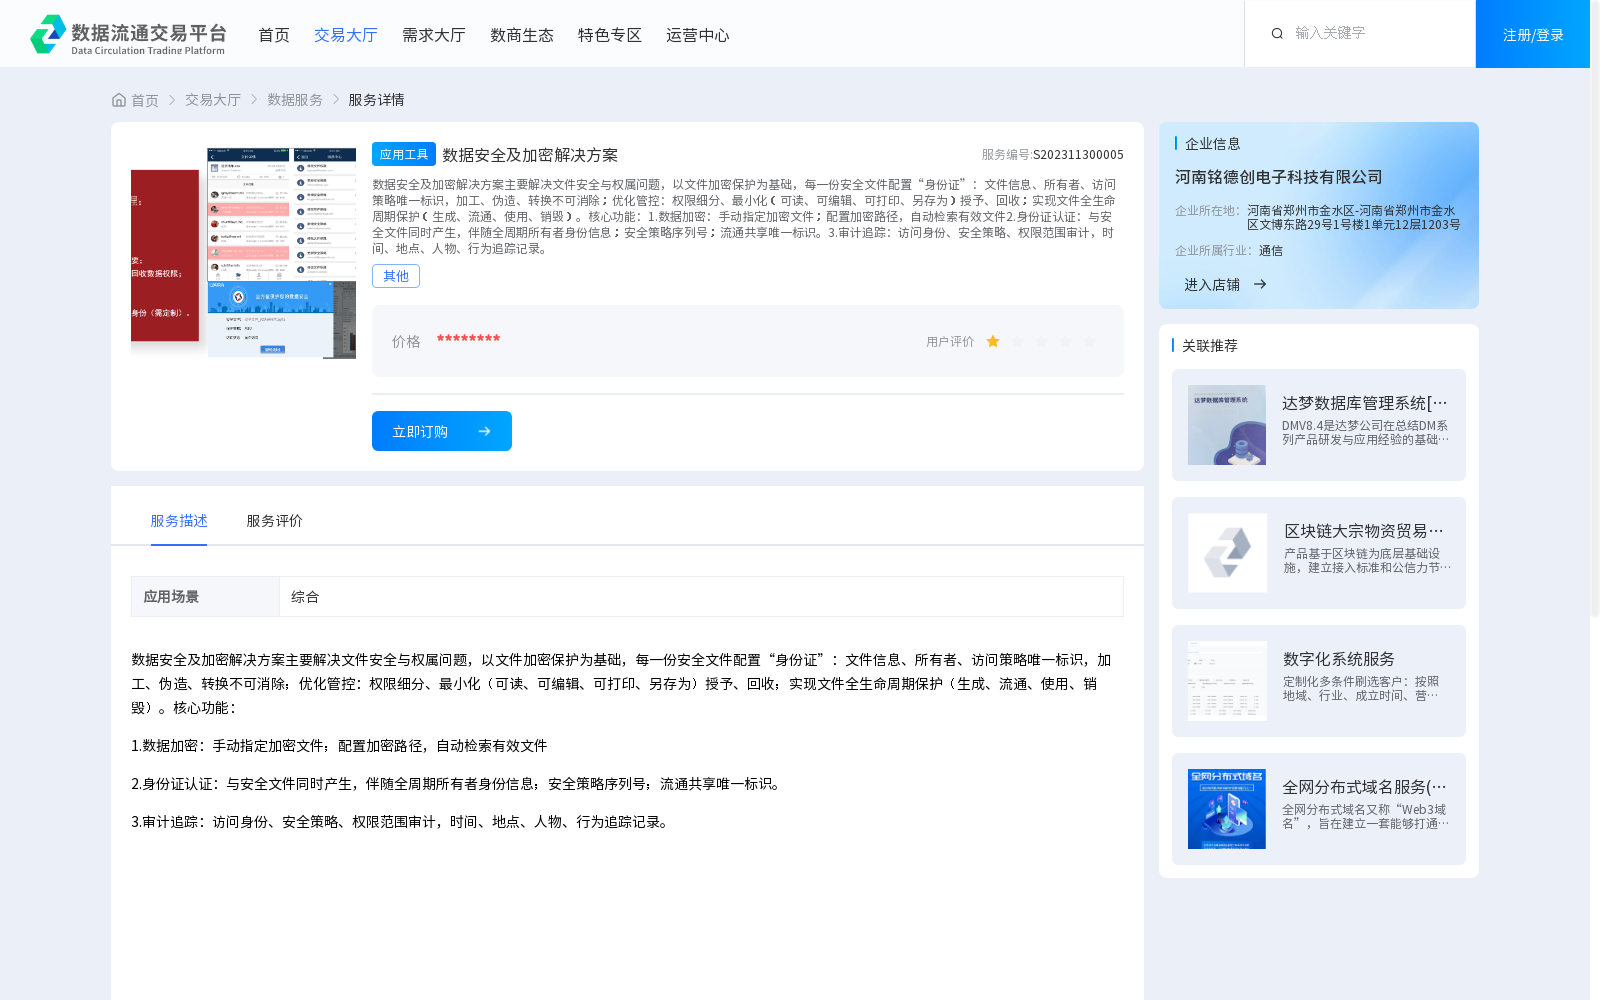This screenshot has width=1600, height=1000.
Task: Click the first rating star
Action: (x=993, y=341)
